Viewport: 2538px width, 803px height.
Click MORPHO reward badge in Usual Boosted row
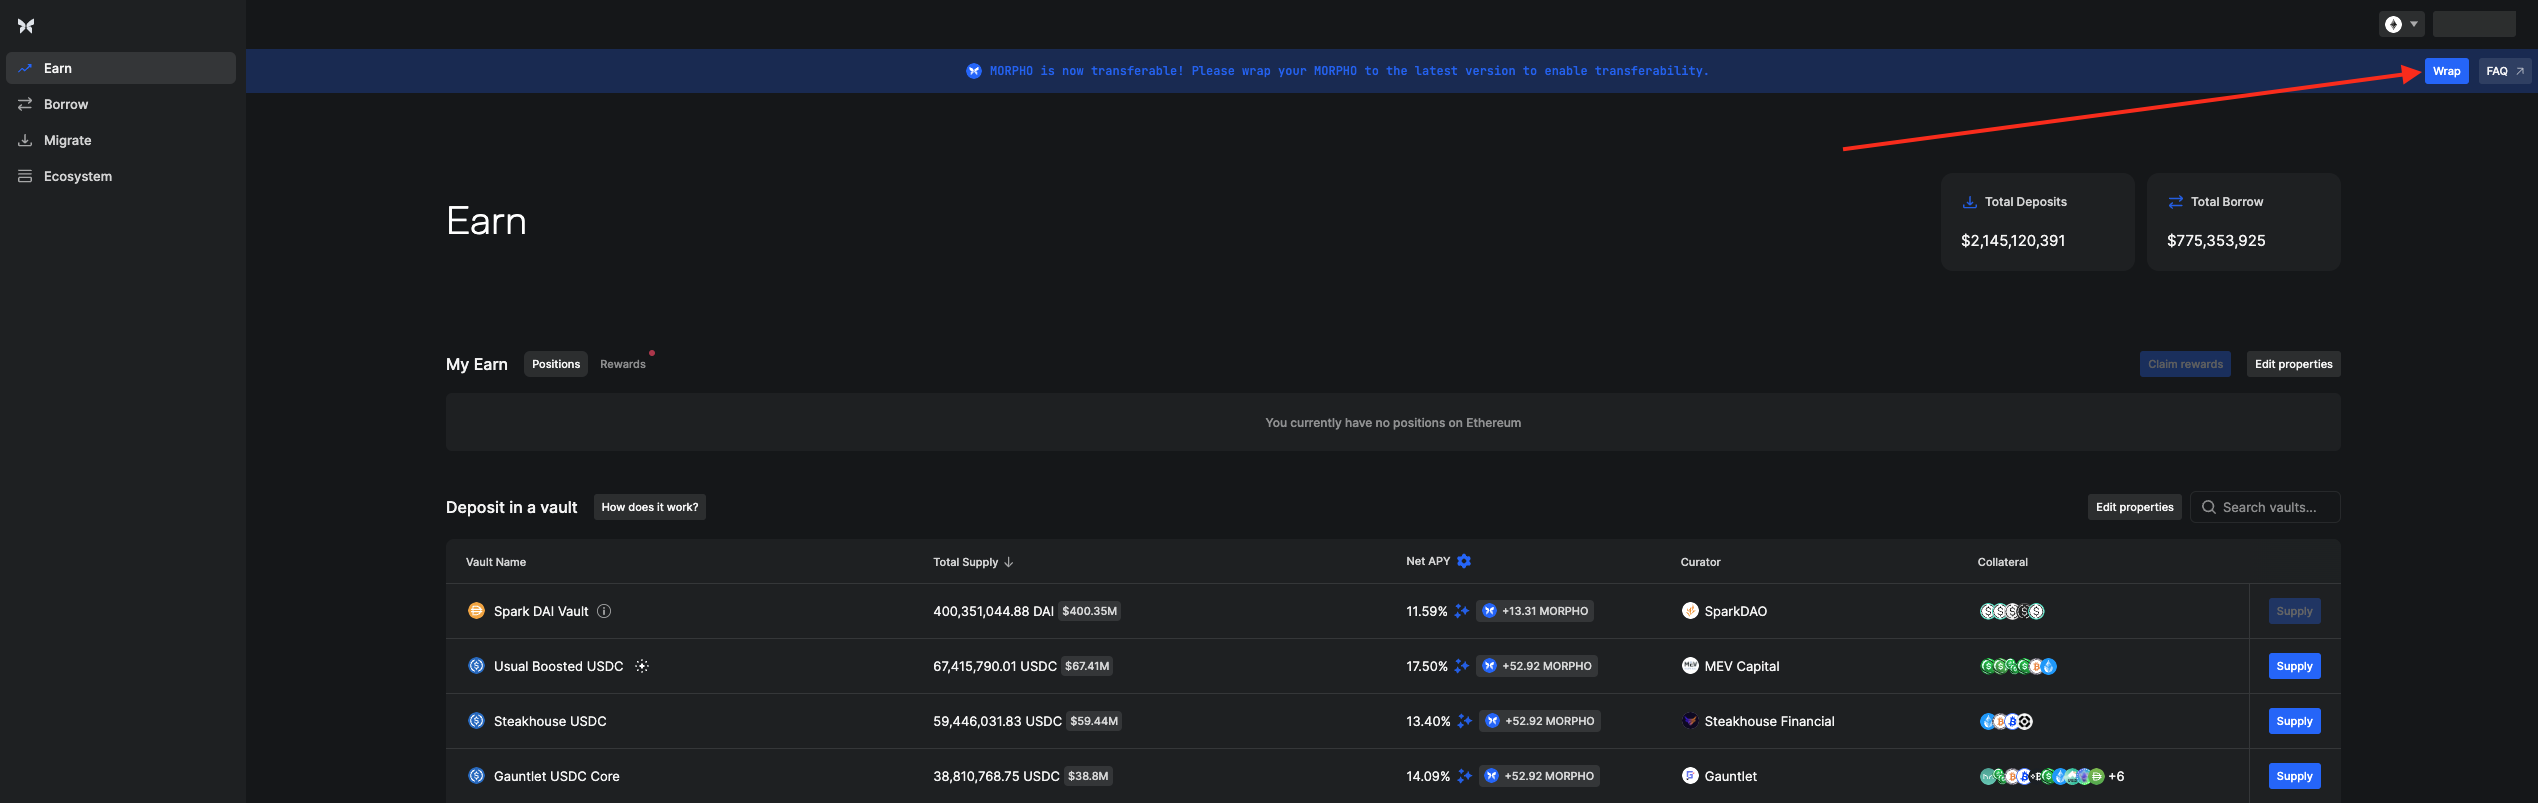tap(1537, 666)
